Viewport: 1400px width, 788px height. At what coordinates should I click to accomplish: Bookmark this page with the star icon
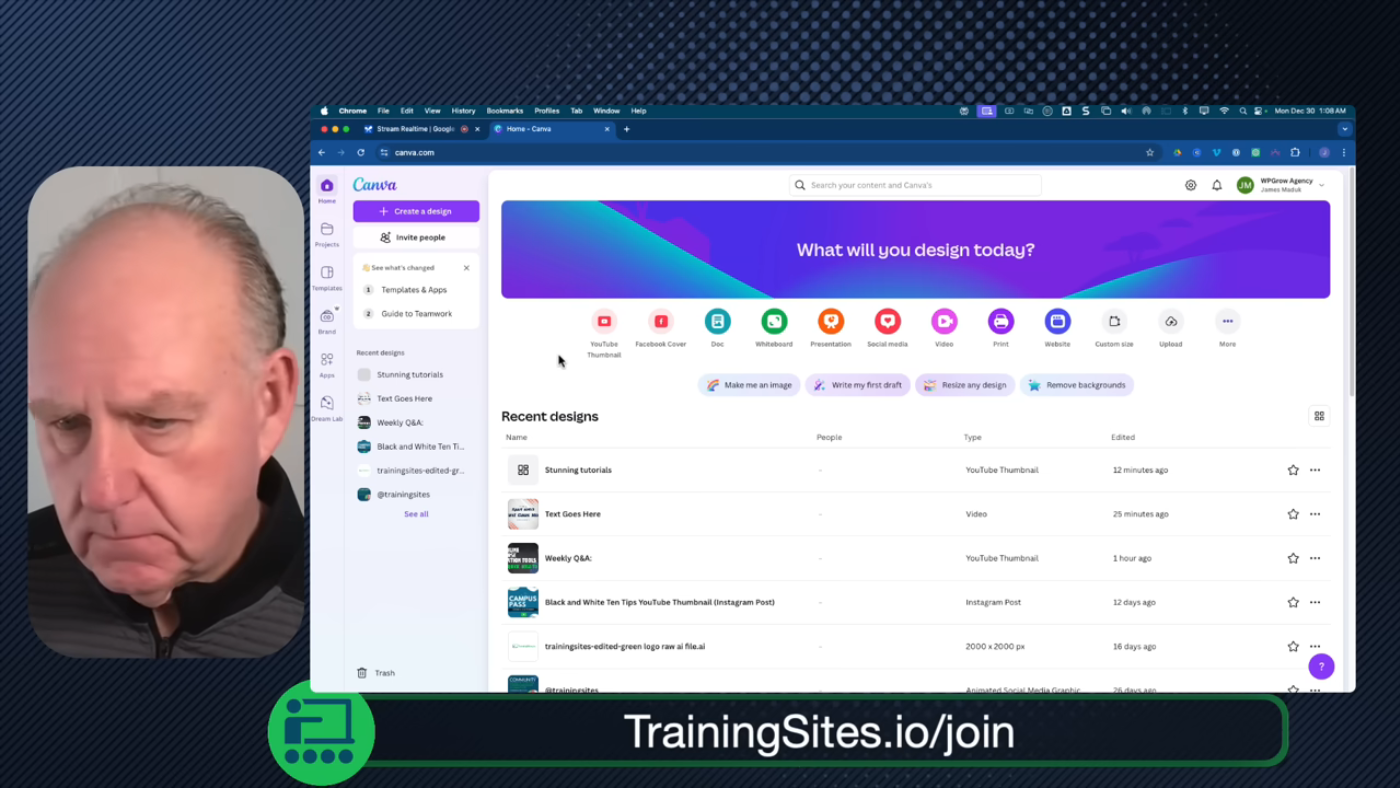1150,153
